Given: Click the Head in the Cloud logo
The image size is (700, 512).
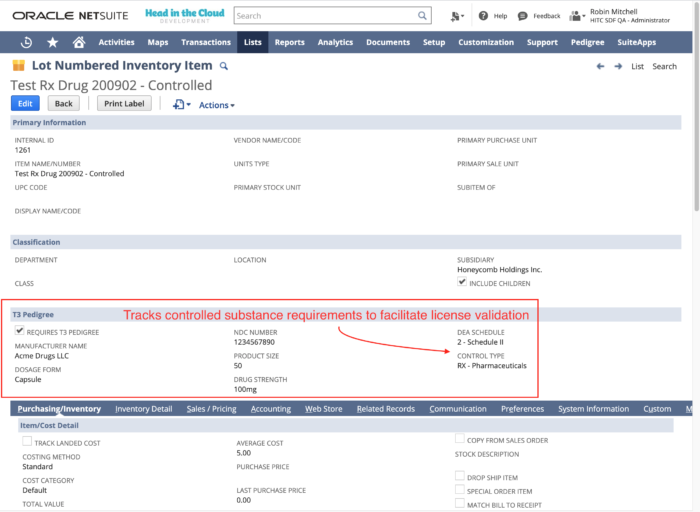Looking at the screenshot, I should tap(184, 15).
